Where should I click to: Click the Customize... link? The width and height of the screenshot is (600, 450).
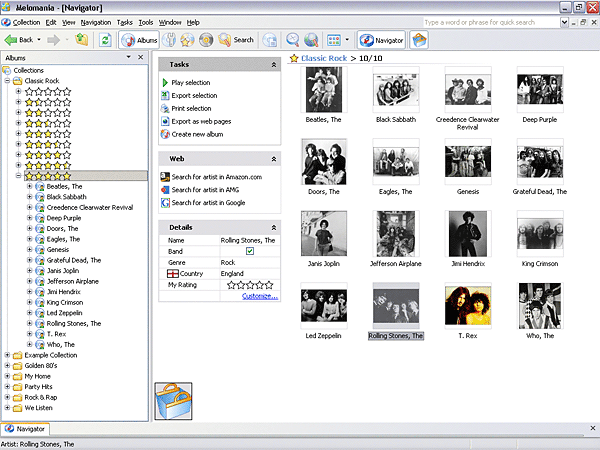pyautogui.click(x=259, y=296)
